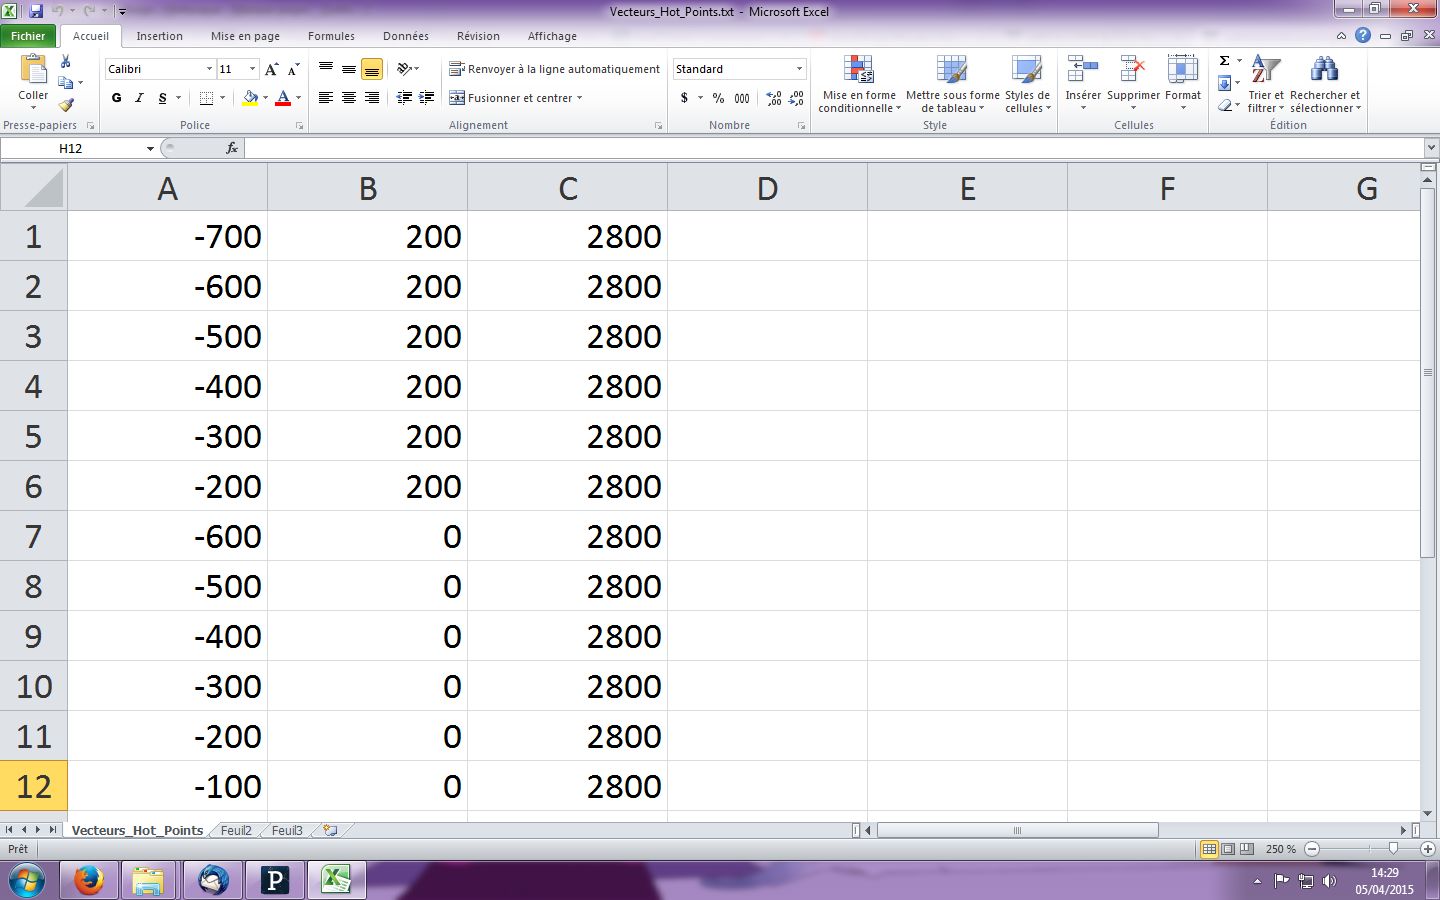Switch to the Formules ribbon tab
The image size is (1440, 900).
pyautogui.click(x=331, y=36)
